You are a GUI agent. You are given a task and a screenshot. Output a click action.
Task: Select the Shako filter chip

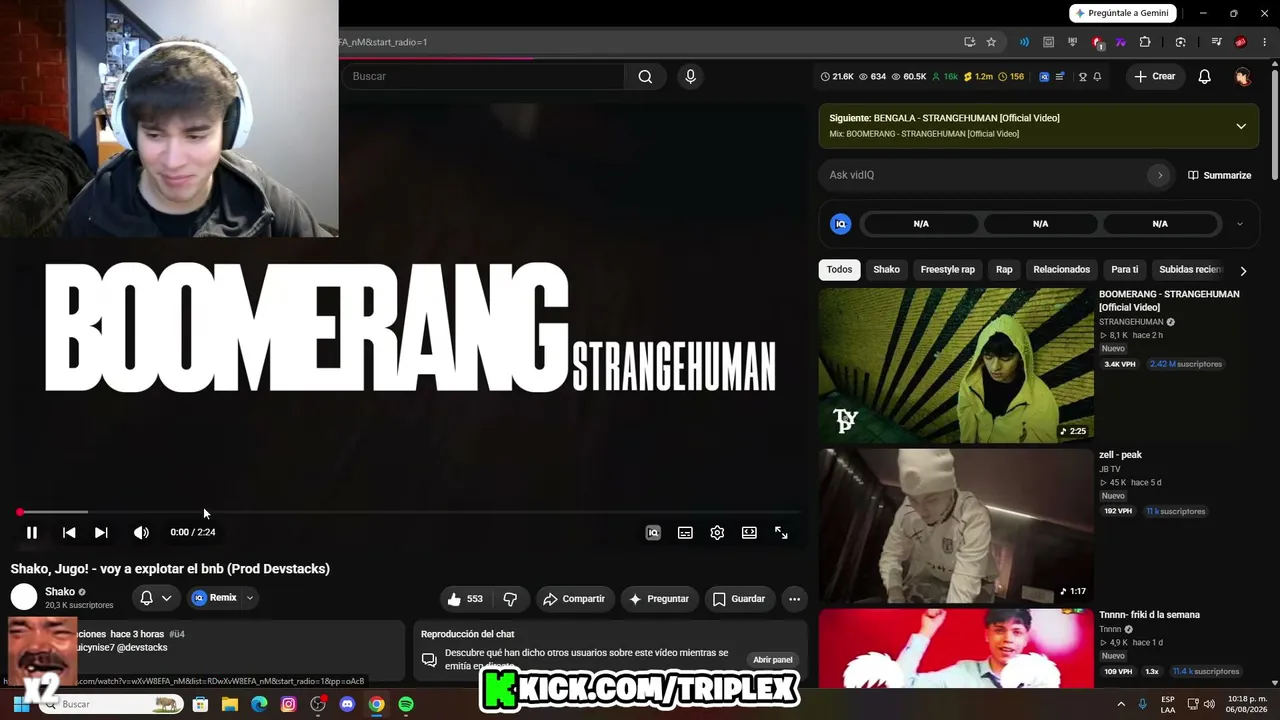coord(887,270)
